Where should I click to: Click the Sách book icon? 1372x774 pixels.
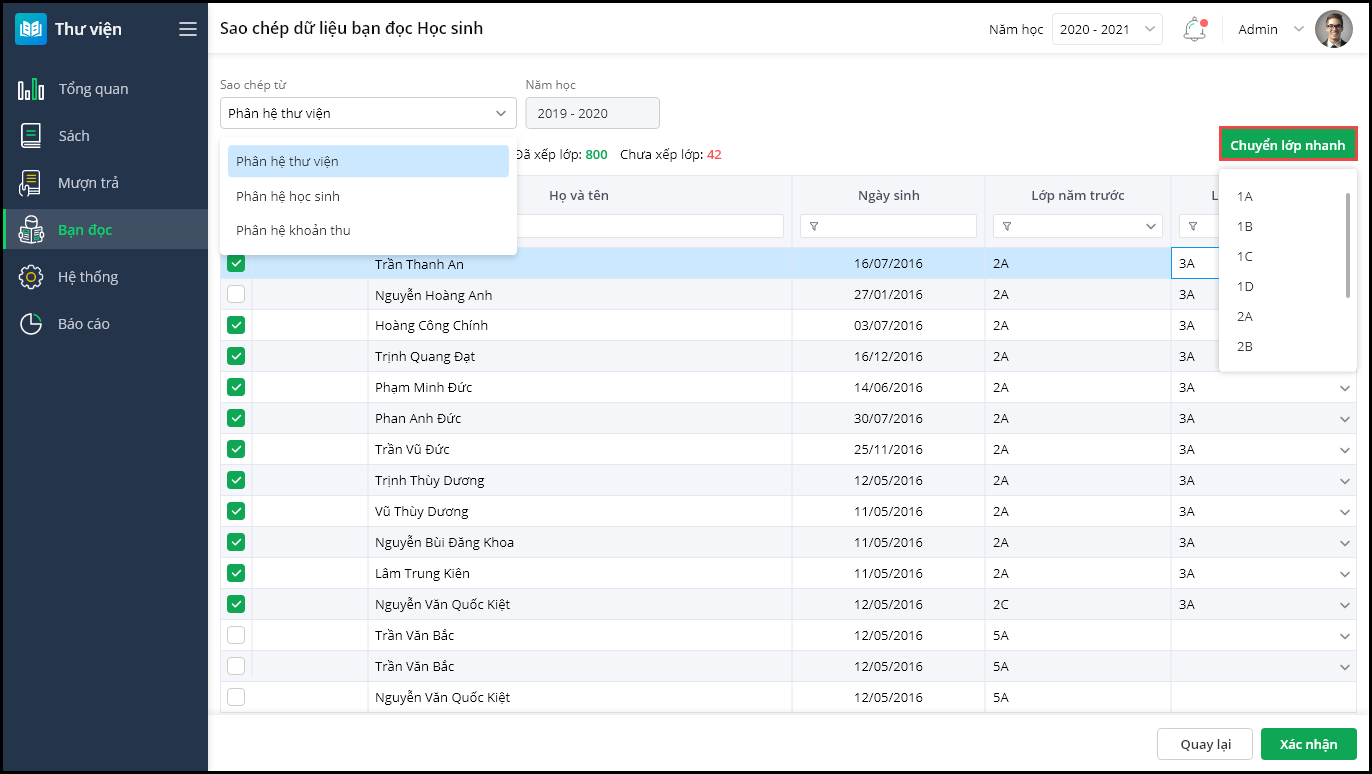point(31,136)
